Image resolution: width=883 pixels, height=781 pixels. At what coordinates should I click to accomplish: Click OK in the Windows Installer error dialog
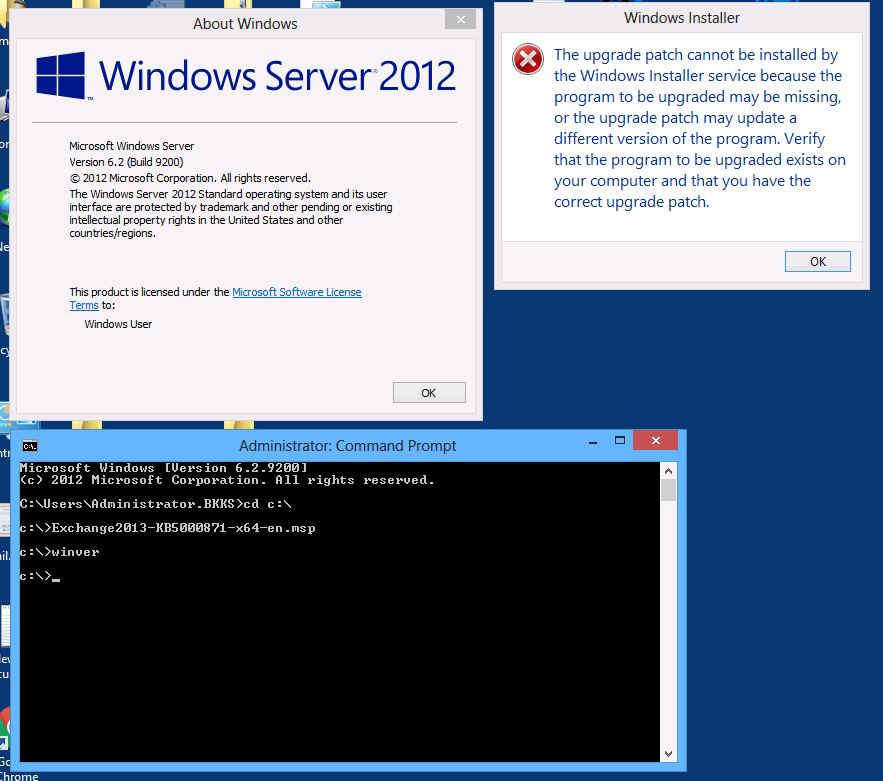[818, 261]
